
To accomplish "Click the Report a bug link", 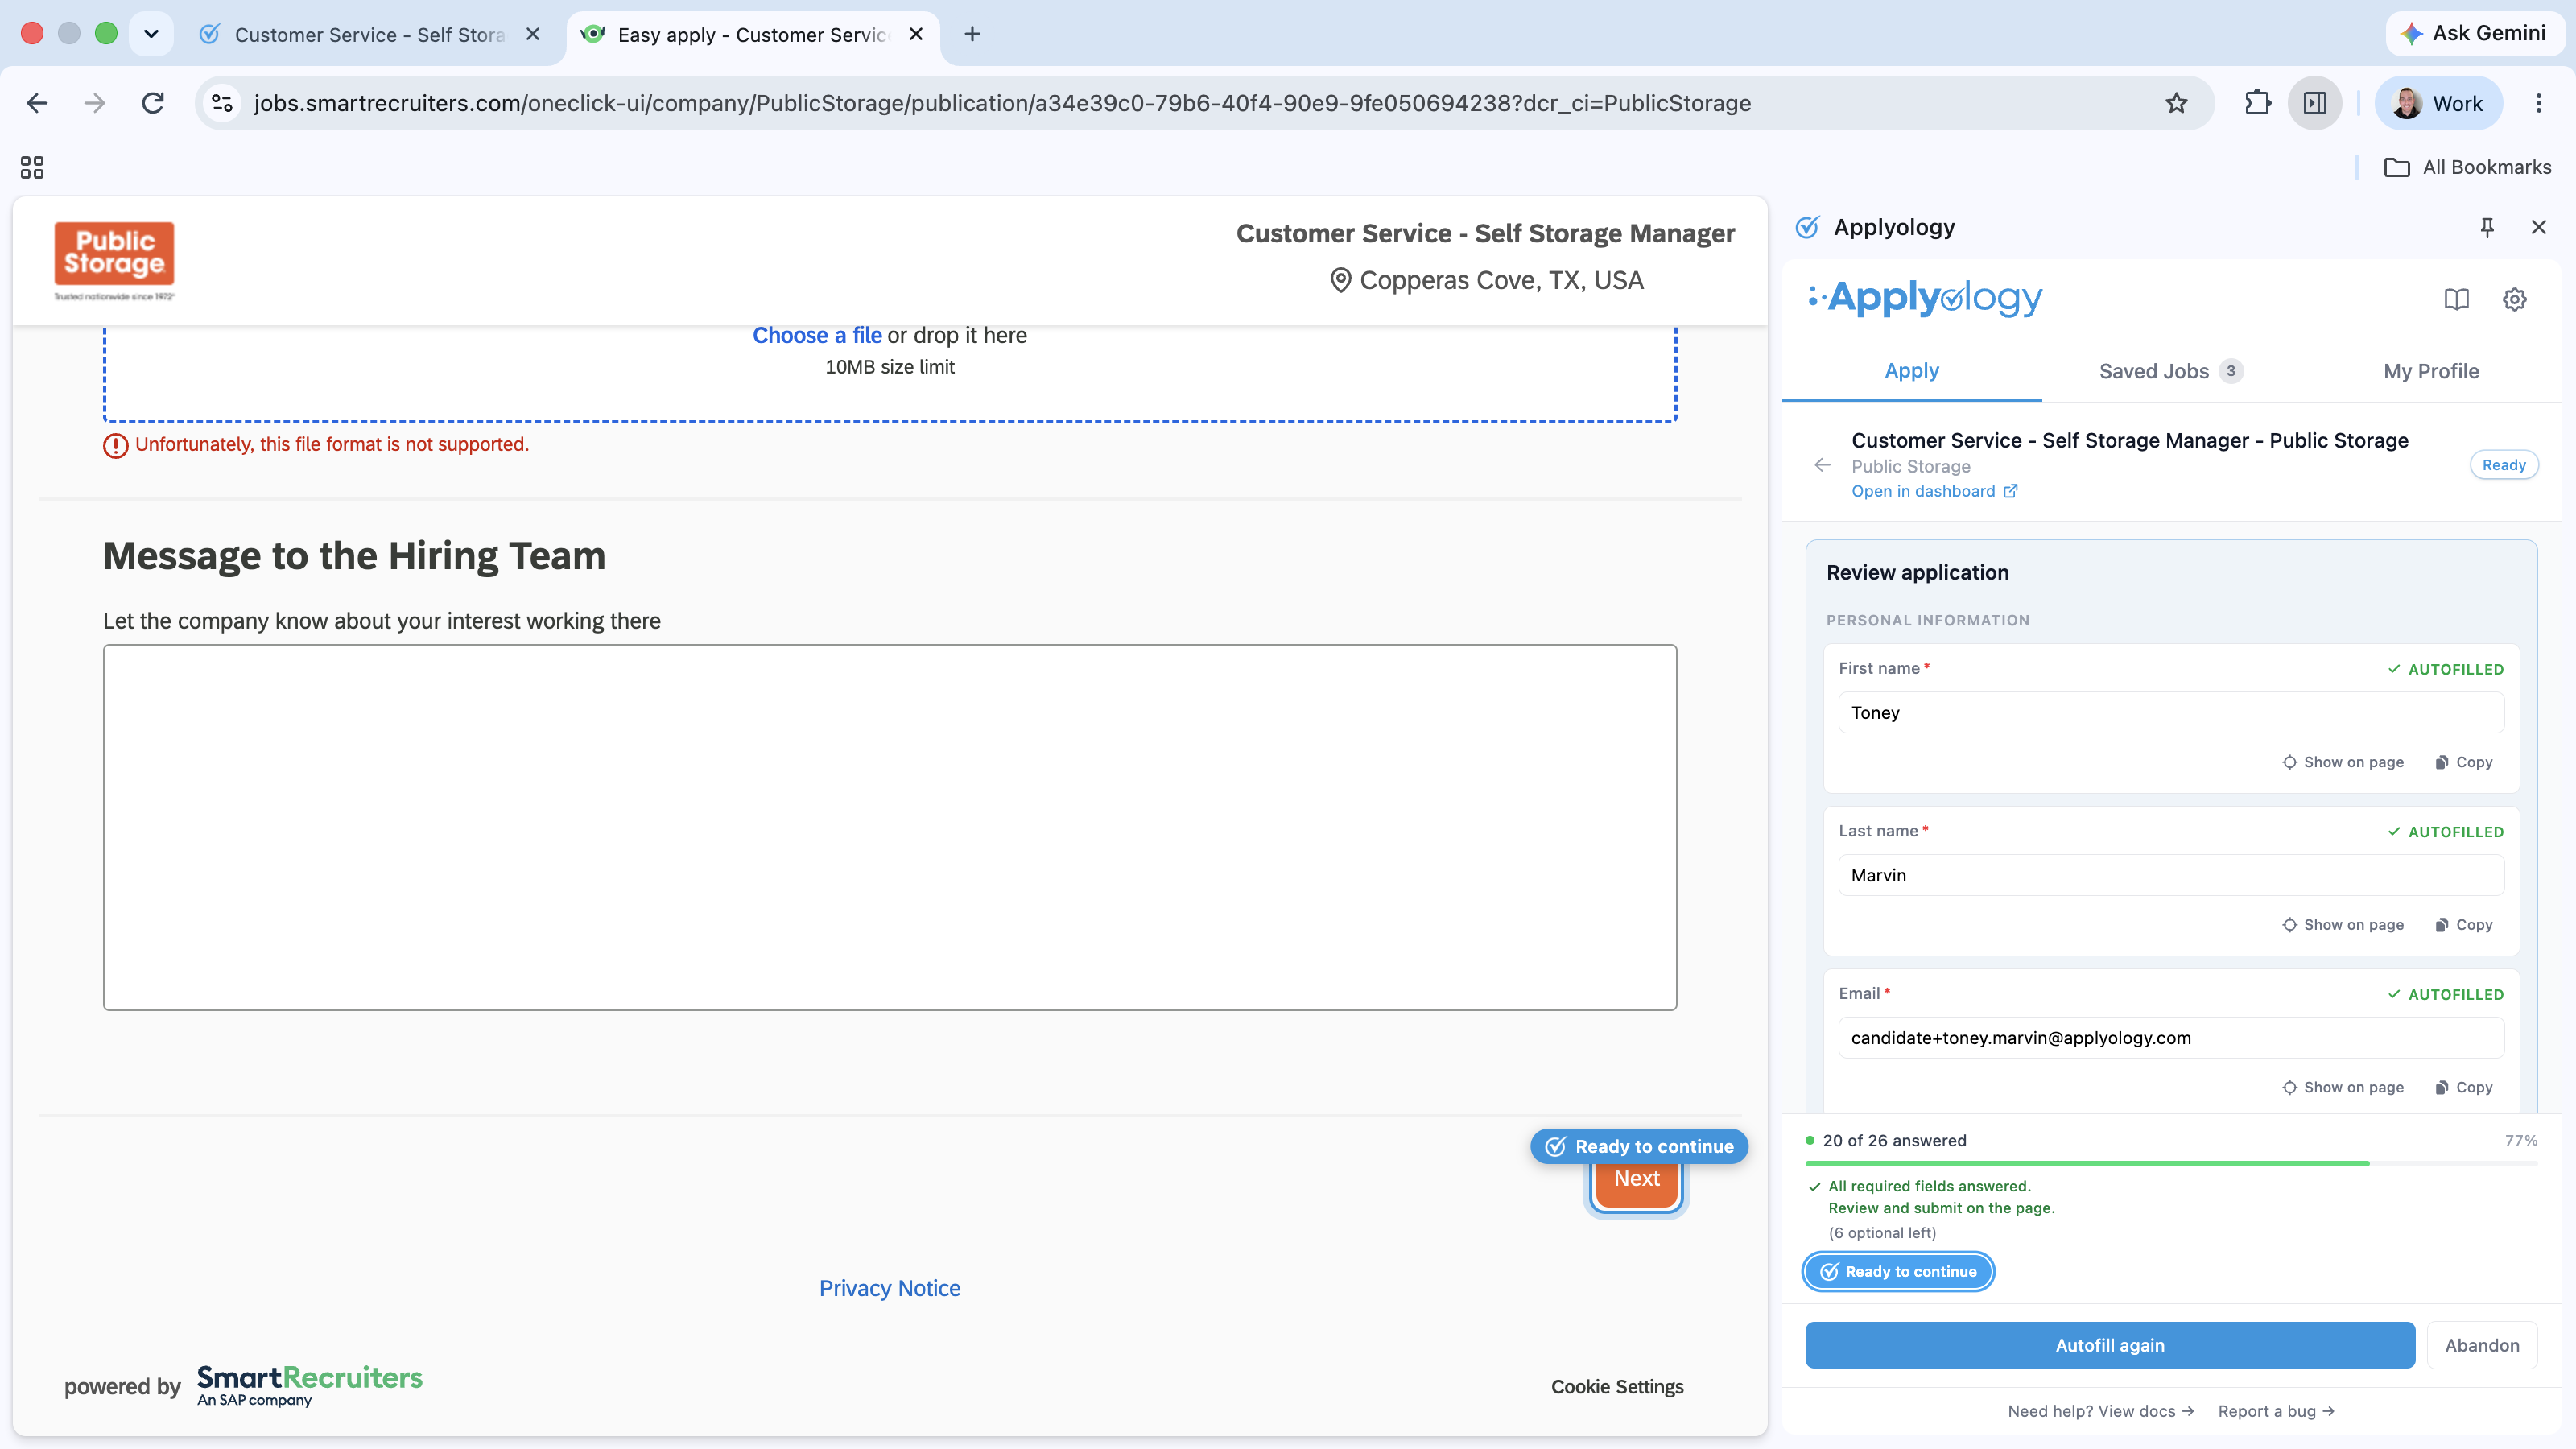I will click(2276, 1411).
